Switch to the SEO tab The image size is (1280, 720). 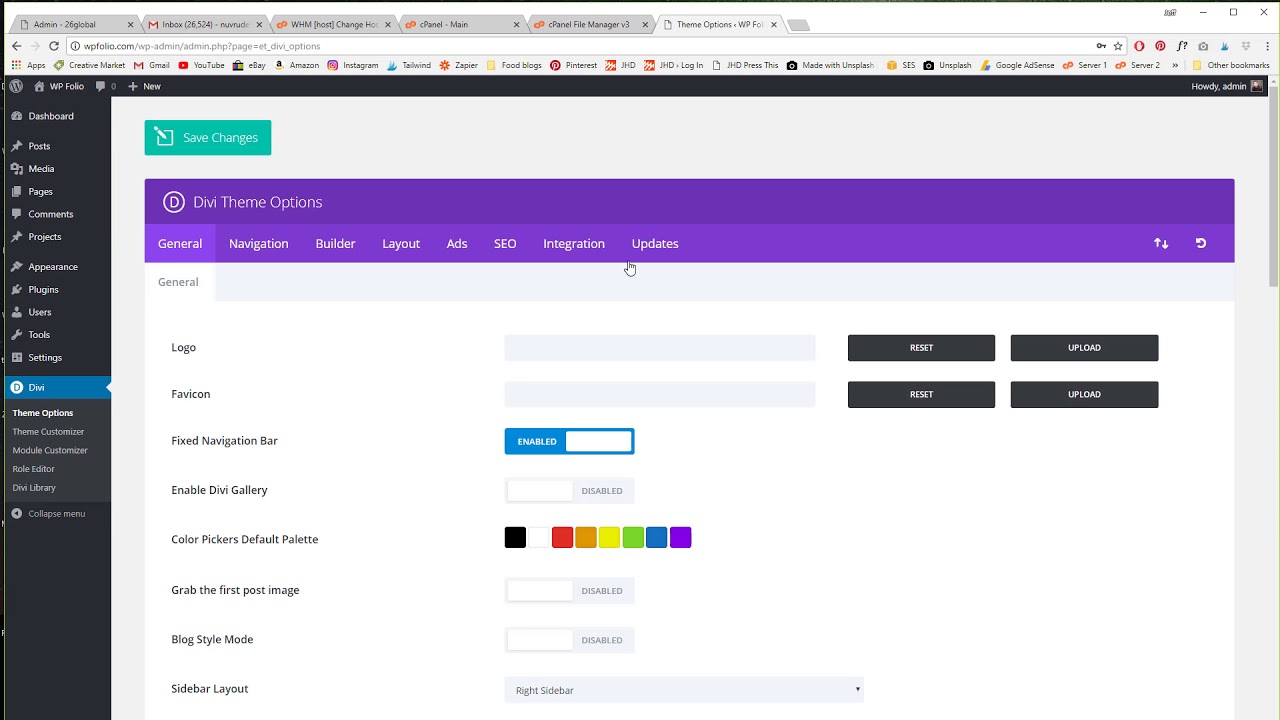(505, 243)
